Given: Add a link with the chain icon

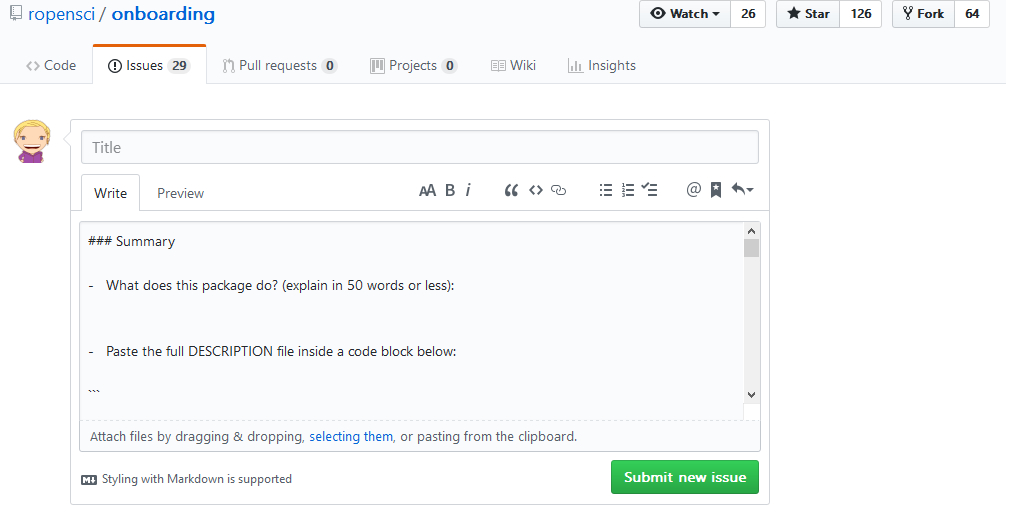Looking at the screenshot, I should pos(559,190).
